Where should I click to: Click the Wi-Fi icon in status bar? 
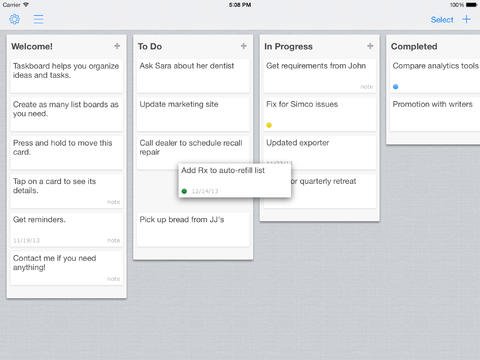26,5
